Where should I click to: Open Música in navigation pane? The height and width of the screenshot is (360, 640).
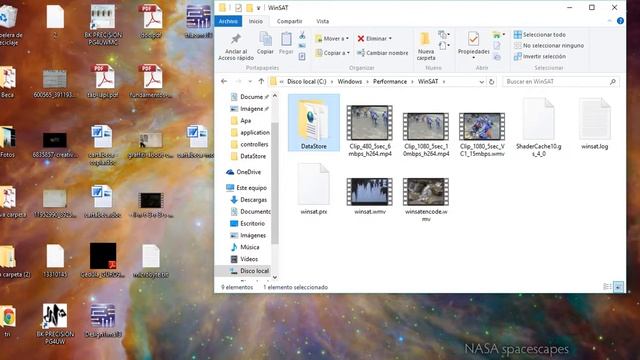[x=245, y=247]
